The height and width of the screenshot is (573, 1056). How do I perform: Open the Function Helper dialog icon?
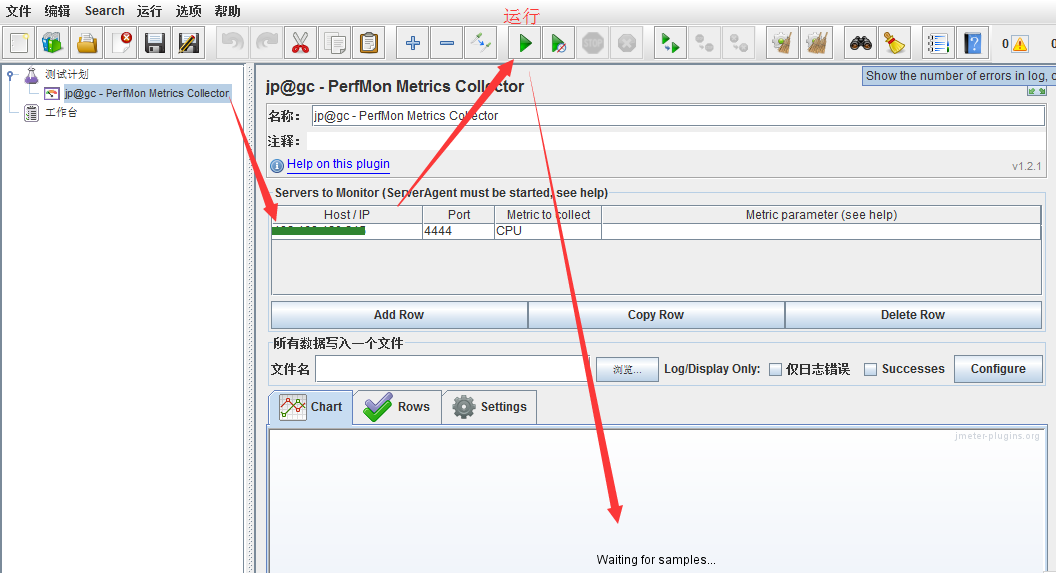(x=938, y=43)
